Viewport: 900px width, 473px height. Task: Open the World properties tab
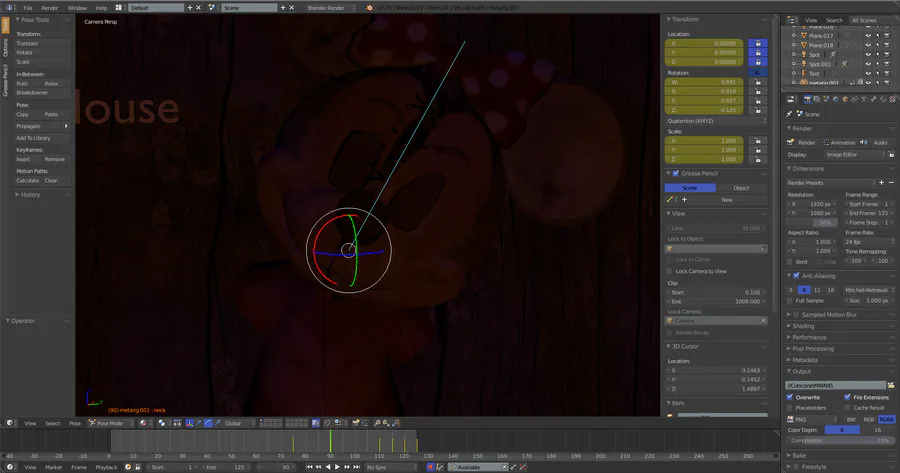pyautogui.click(x=836, y=99)
